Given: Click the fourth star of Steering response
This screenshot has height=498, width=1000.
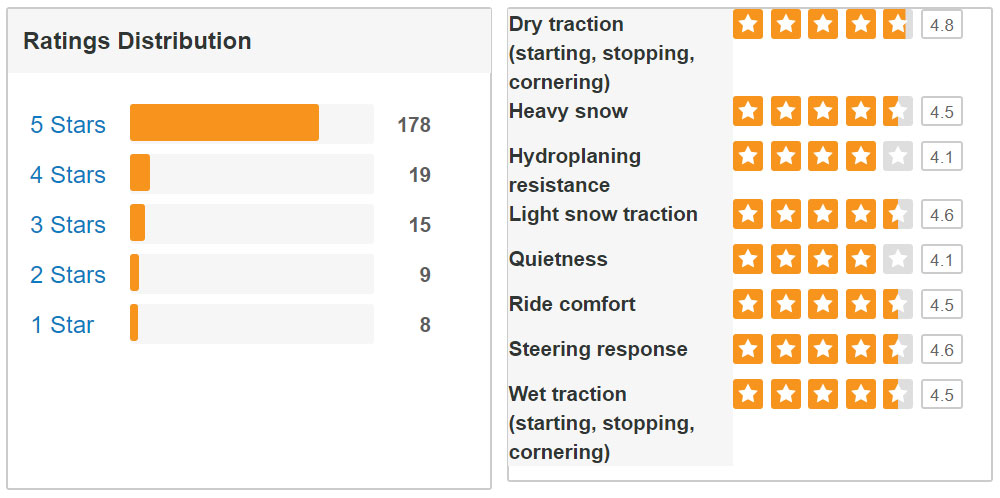Looking at the screenshot, I should pyautogui.click(x=860, y=349).
